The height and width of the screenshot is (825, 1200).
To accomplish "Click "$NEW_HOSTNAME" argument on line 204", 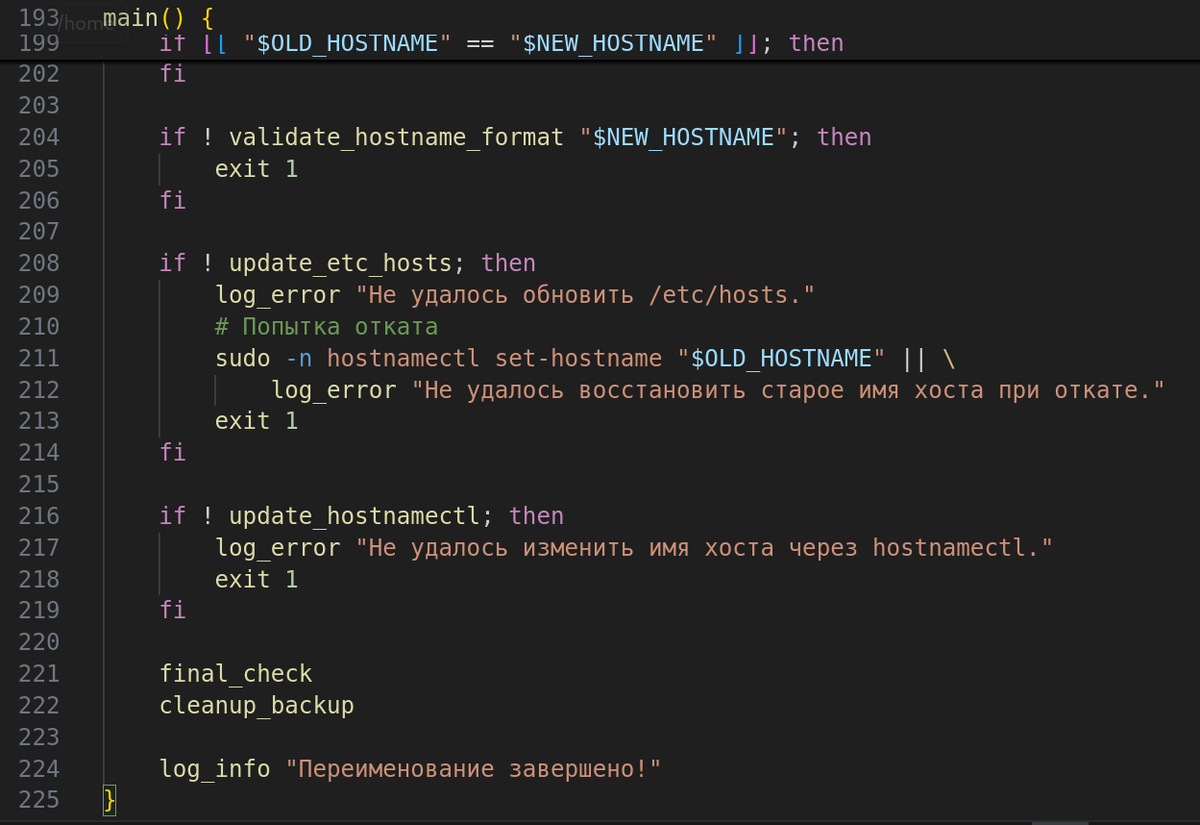I will click(684, 137).
